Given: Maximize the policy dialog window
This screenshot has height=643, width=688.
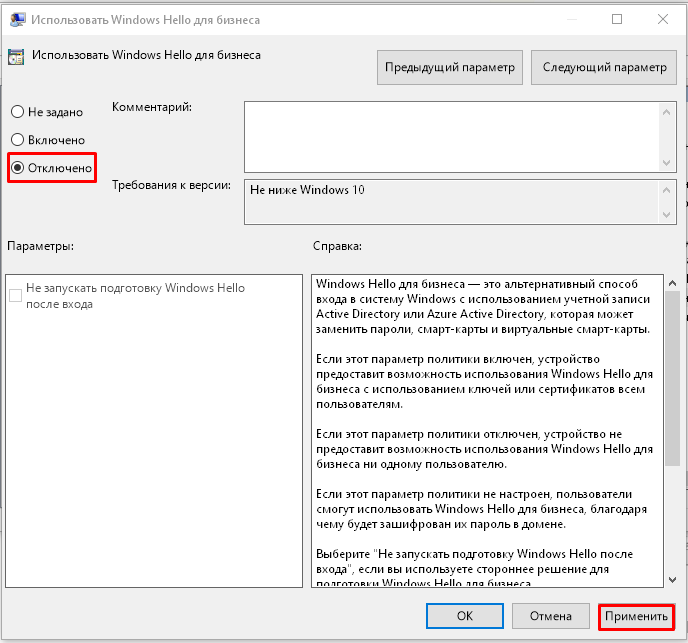Looking at the screenshot, I should [x=617, y=19].
